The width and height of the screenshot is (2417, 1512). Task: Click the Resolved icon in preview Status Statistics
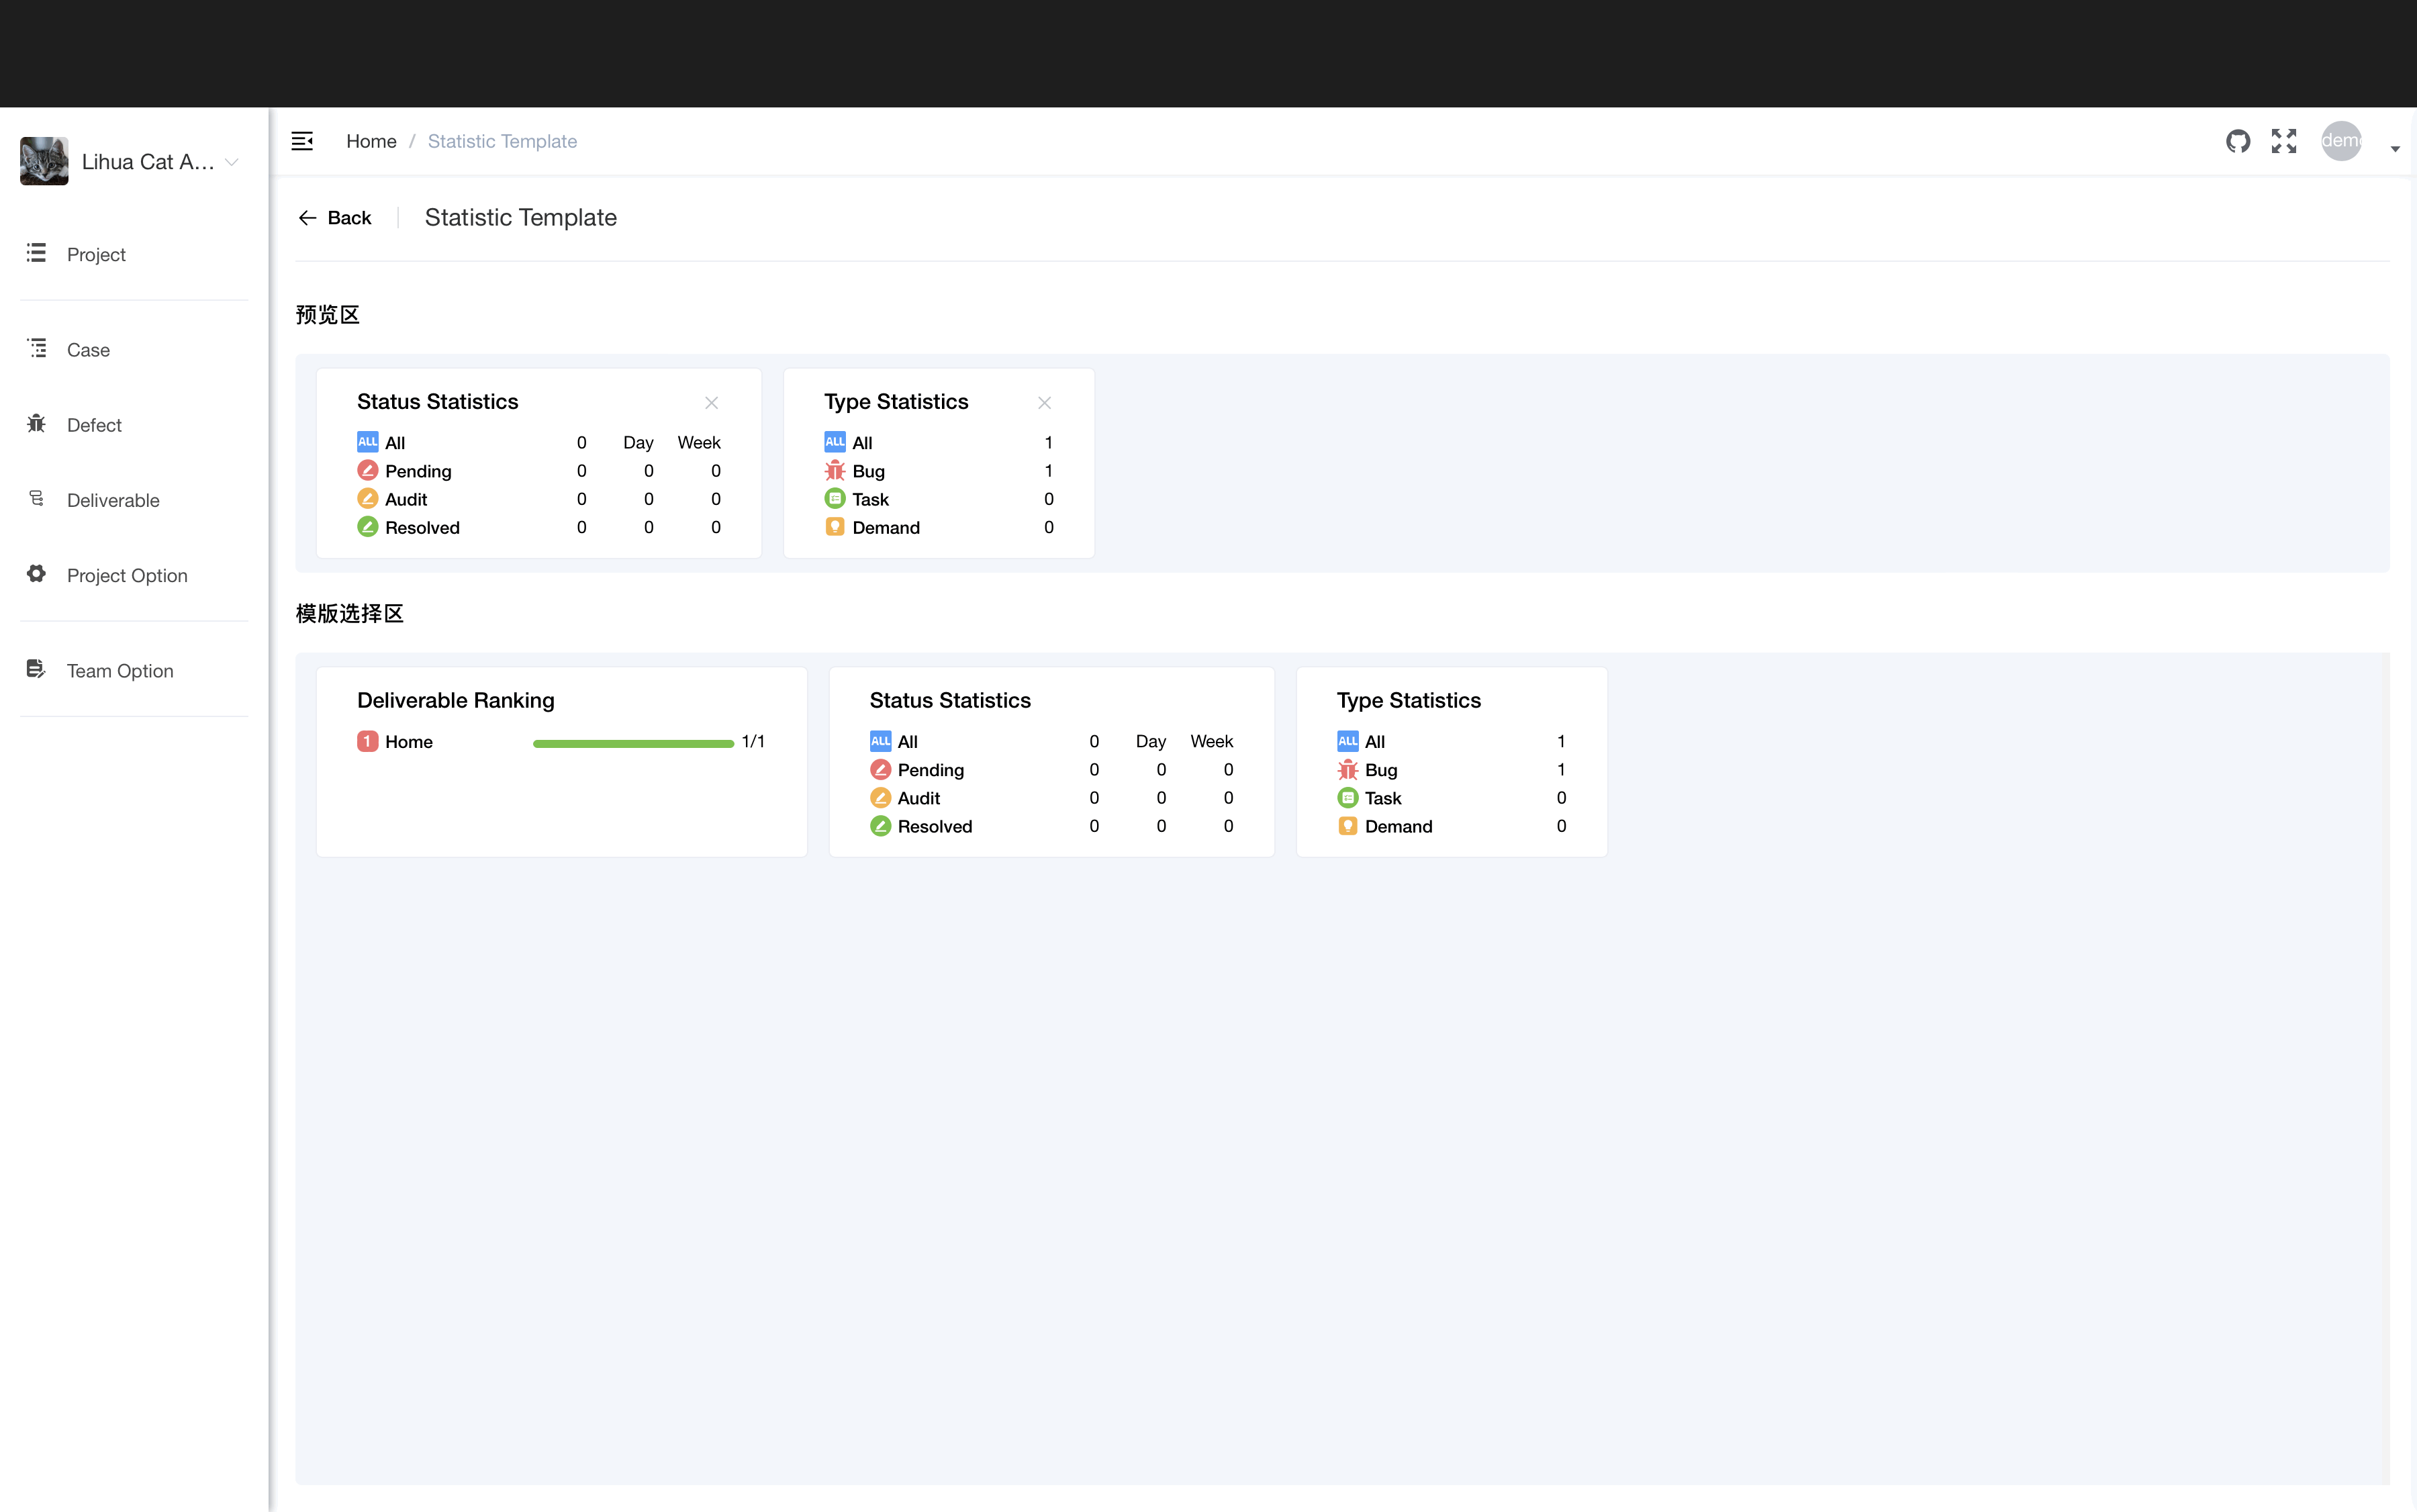pyautogui.click(x=368, y=526)
